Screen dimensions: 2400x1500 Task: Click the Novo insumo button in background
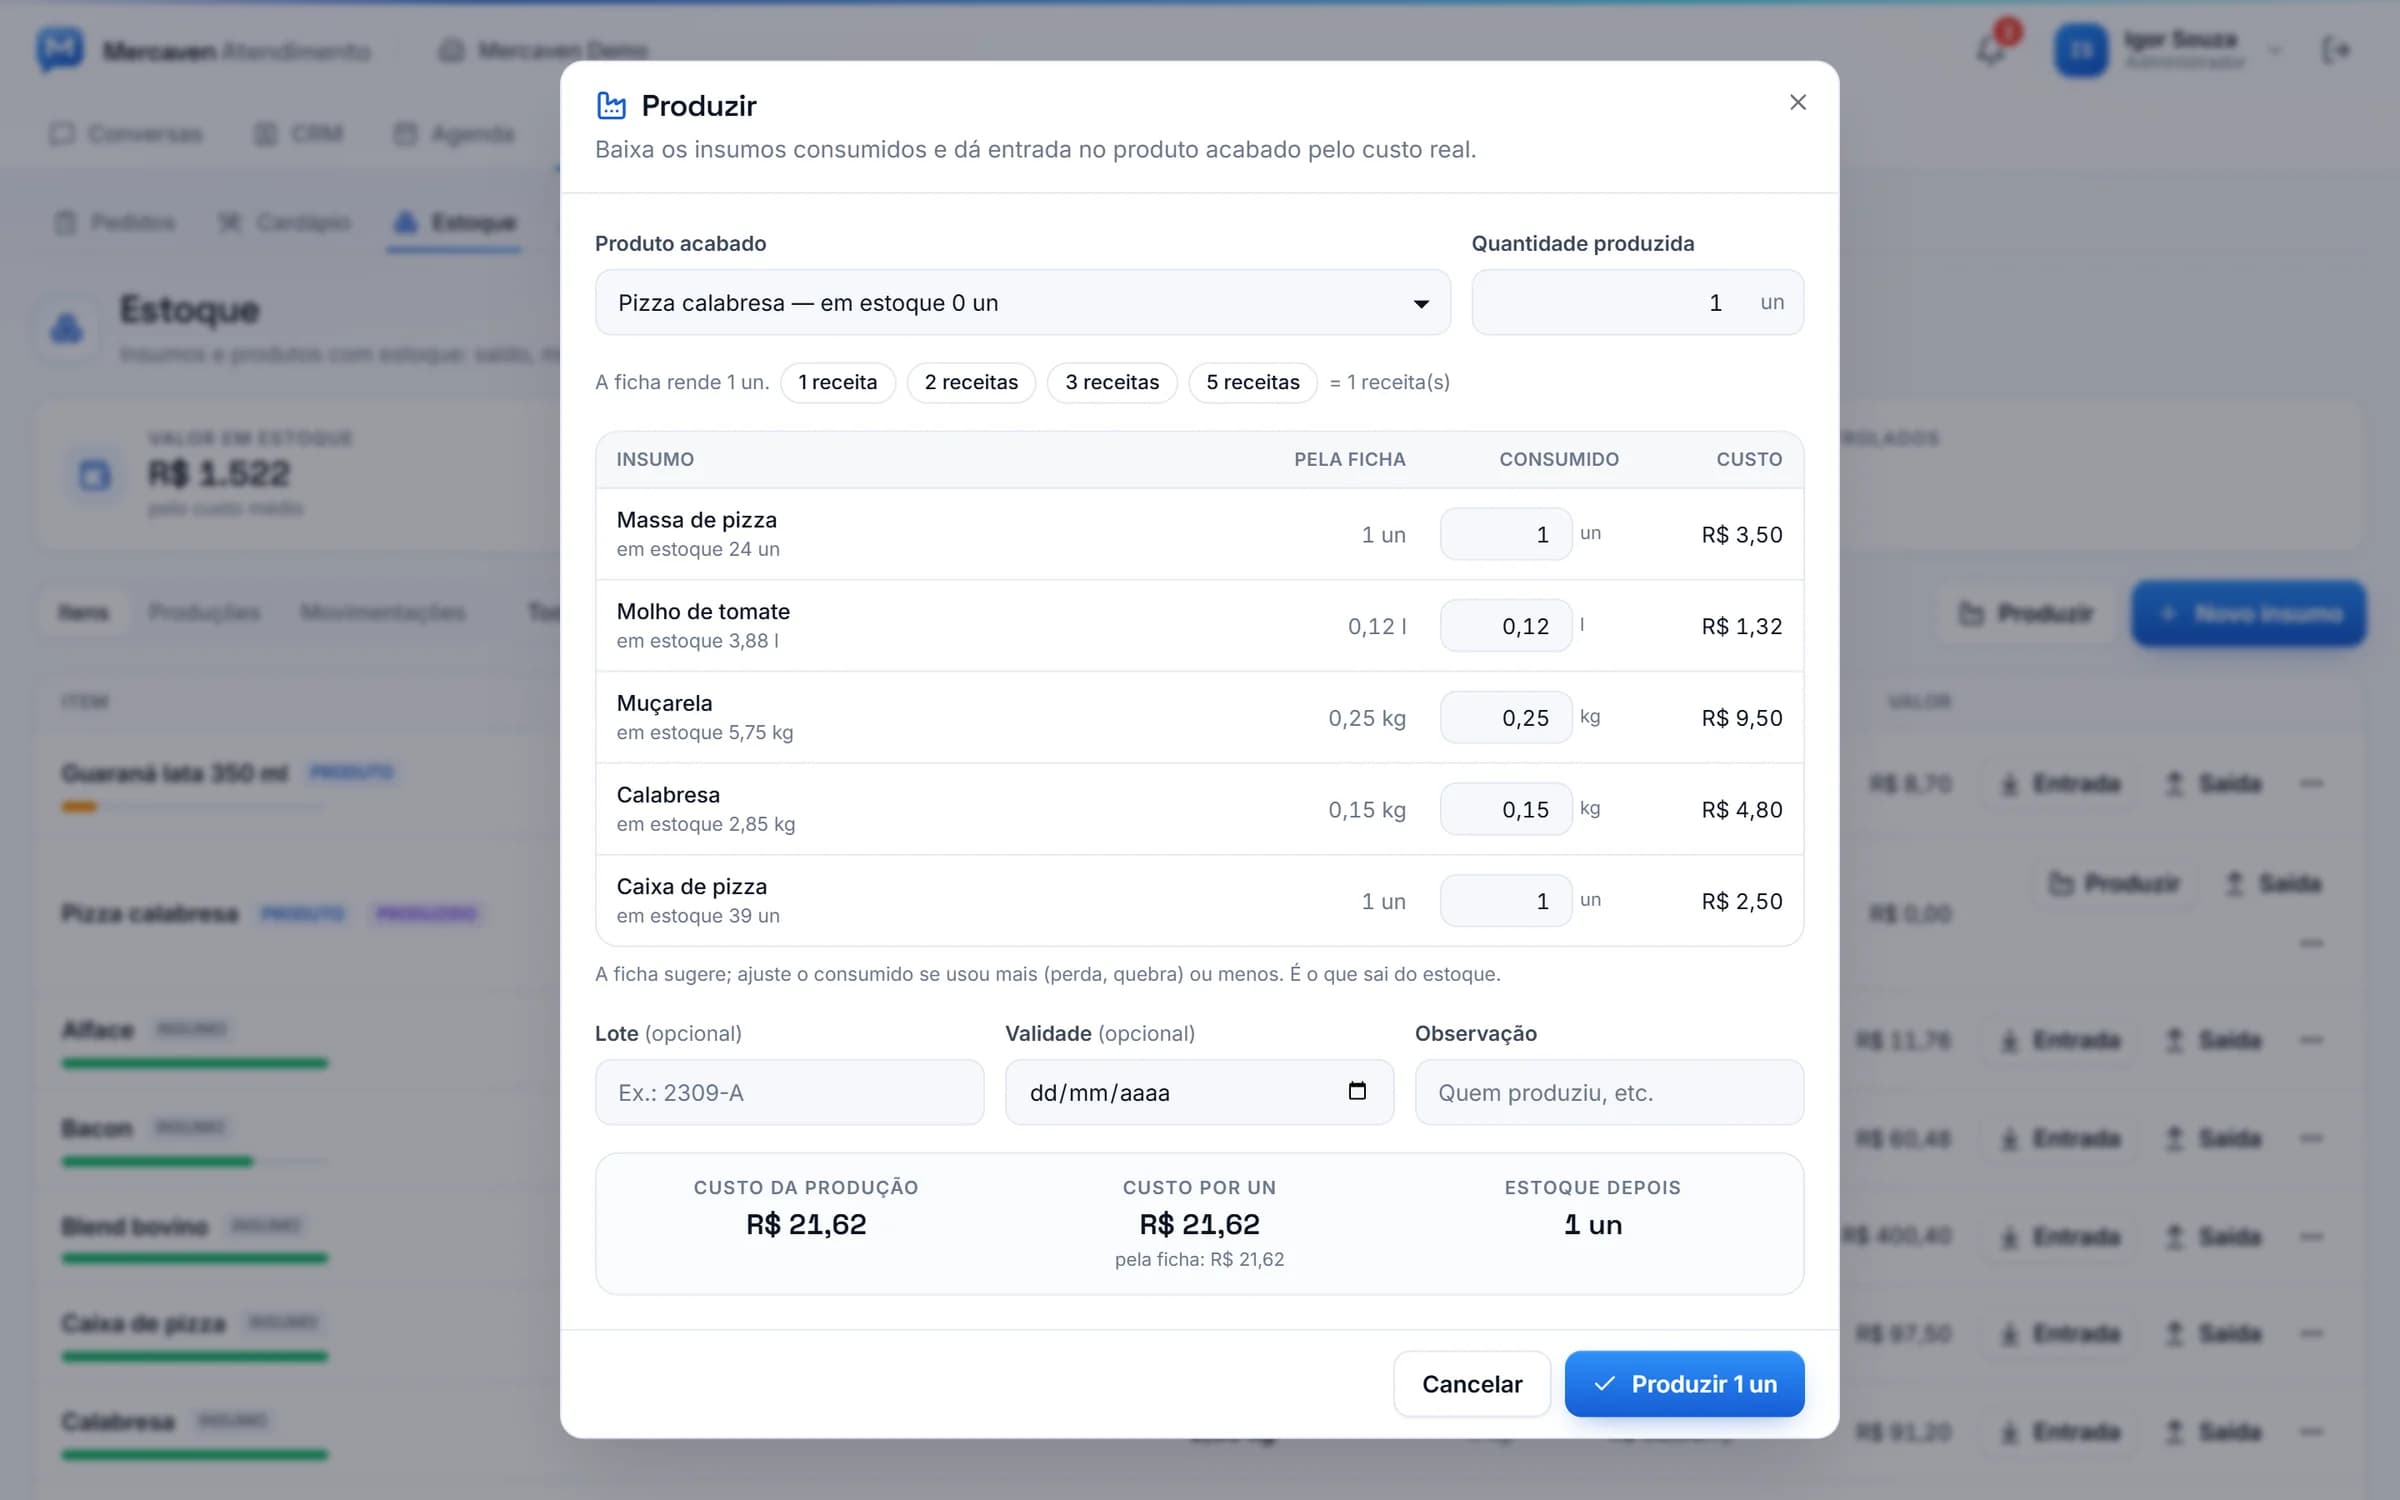pos(2248,613)
